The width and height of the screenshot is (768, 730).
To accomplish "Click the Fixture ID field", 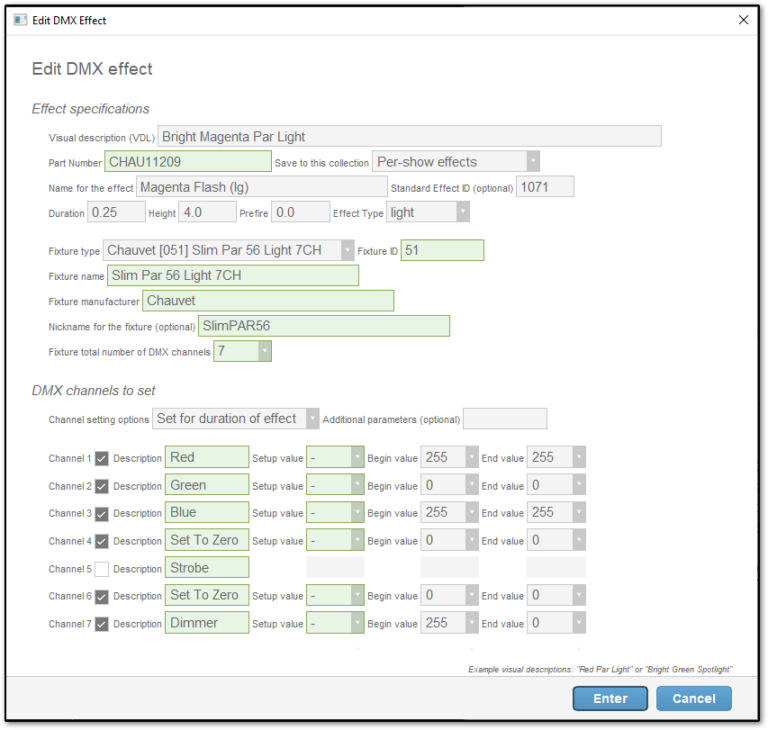I will click(x=442, y=250).
